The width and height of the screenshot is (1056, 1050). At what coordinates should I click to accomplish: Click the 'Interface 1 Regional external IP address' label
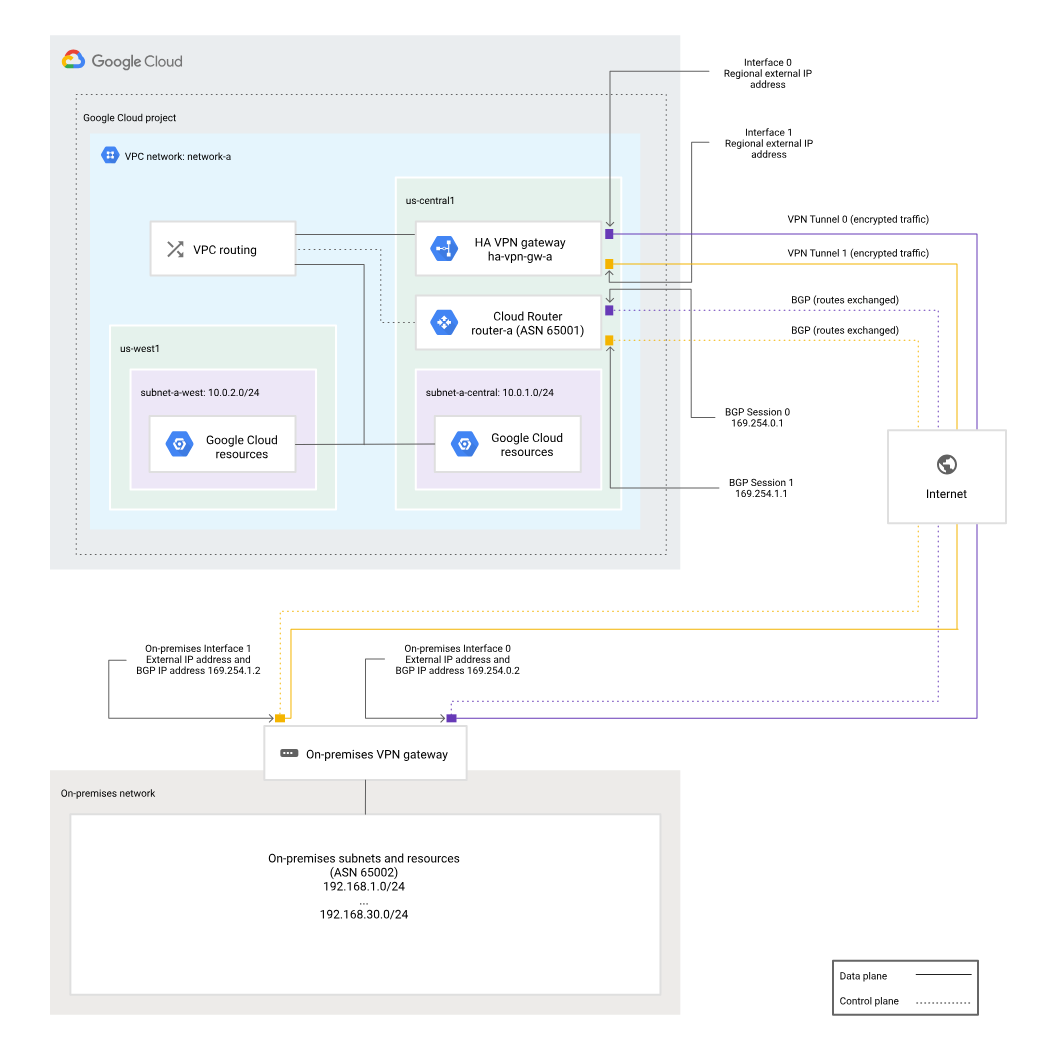coord(768,143)
